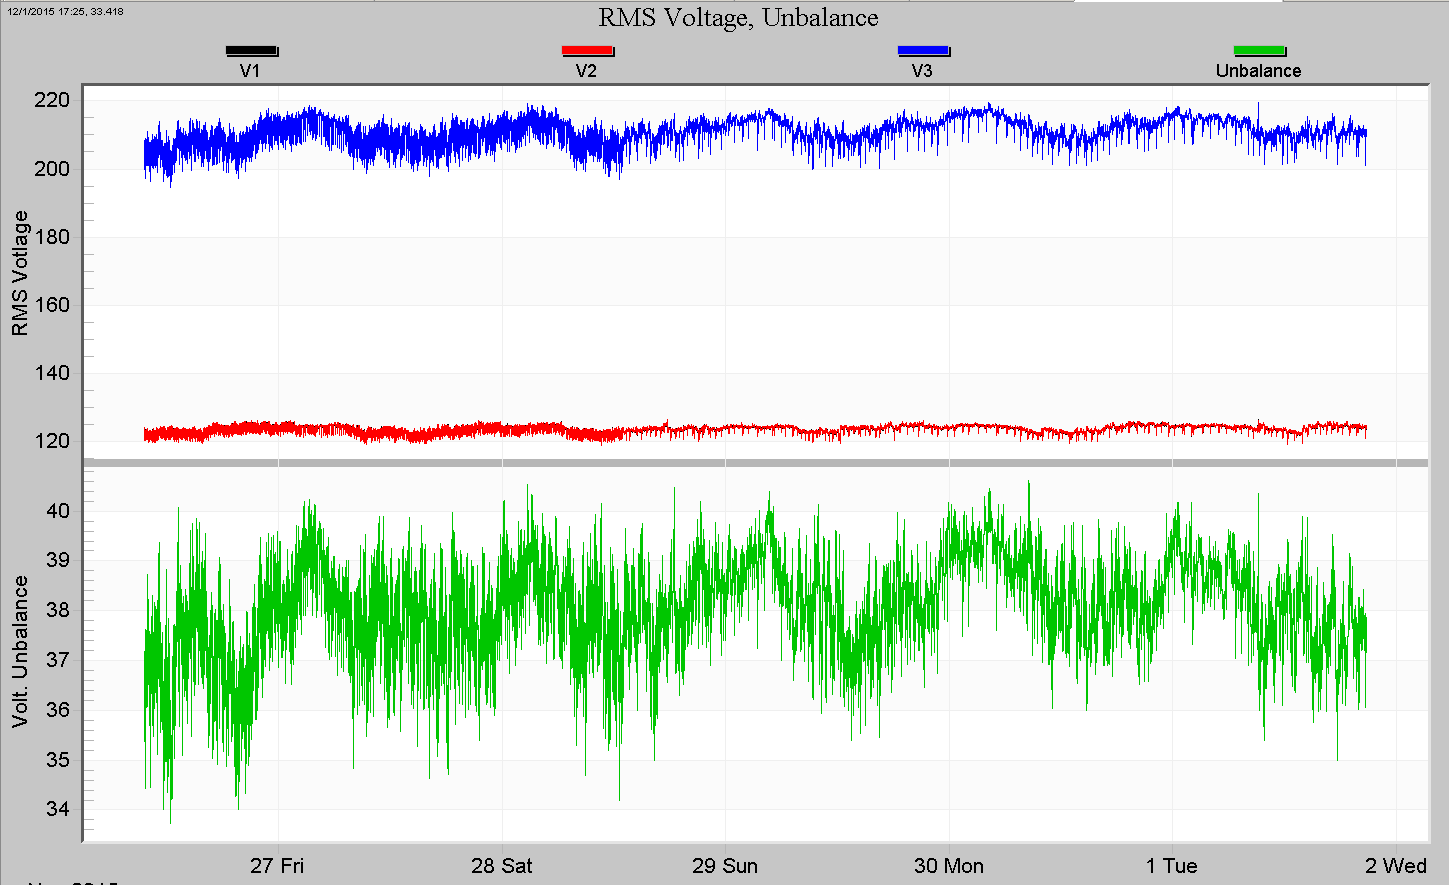1449x885 pixels.
Task: Toggle the V2 red legend swatch
Action: 587,48
